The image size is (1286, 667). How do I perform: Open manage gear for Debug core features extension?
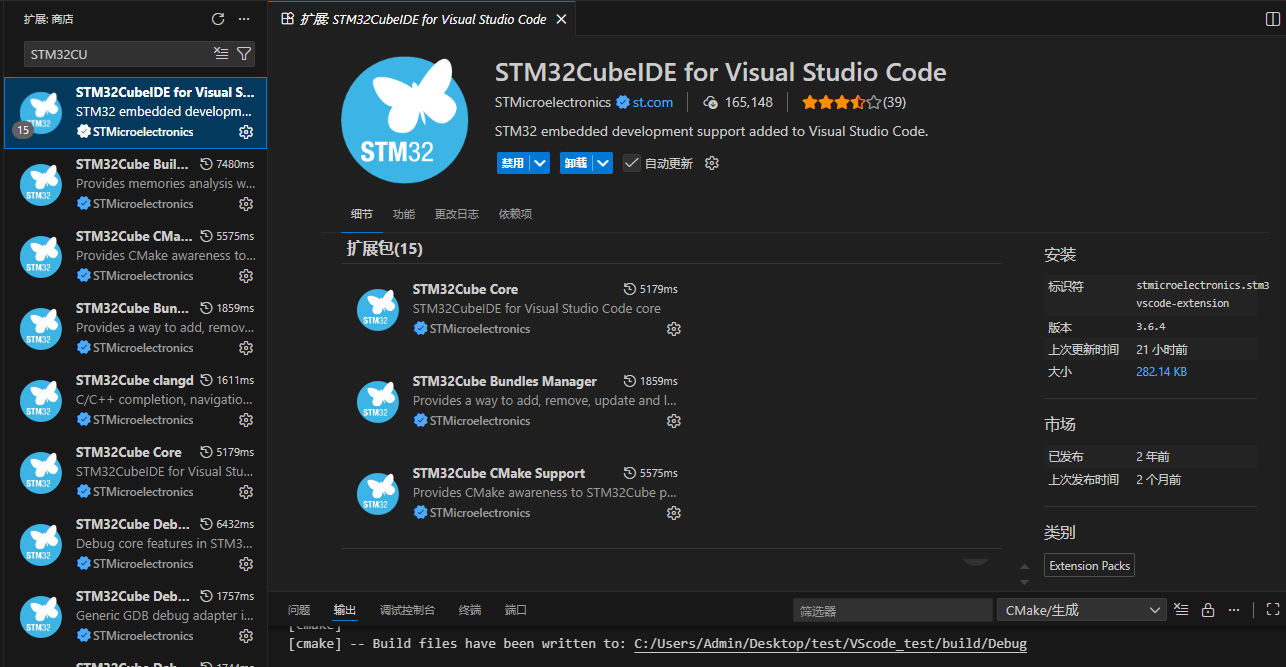[246, 564]
